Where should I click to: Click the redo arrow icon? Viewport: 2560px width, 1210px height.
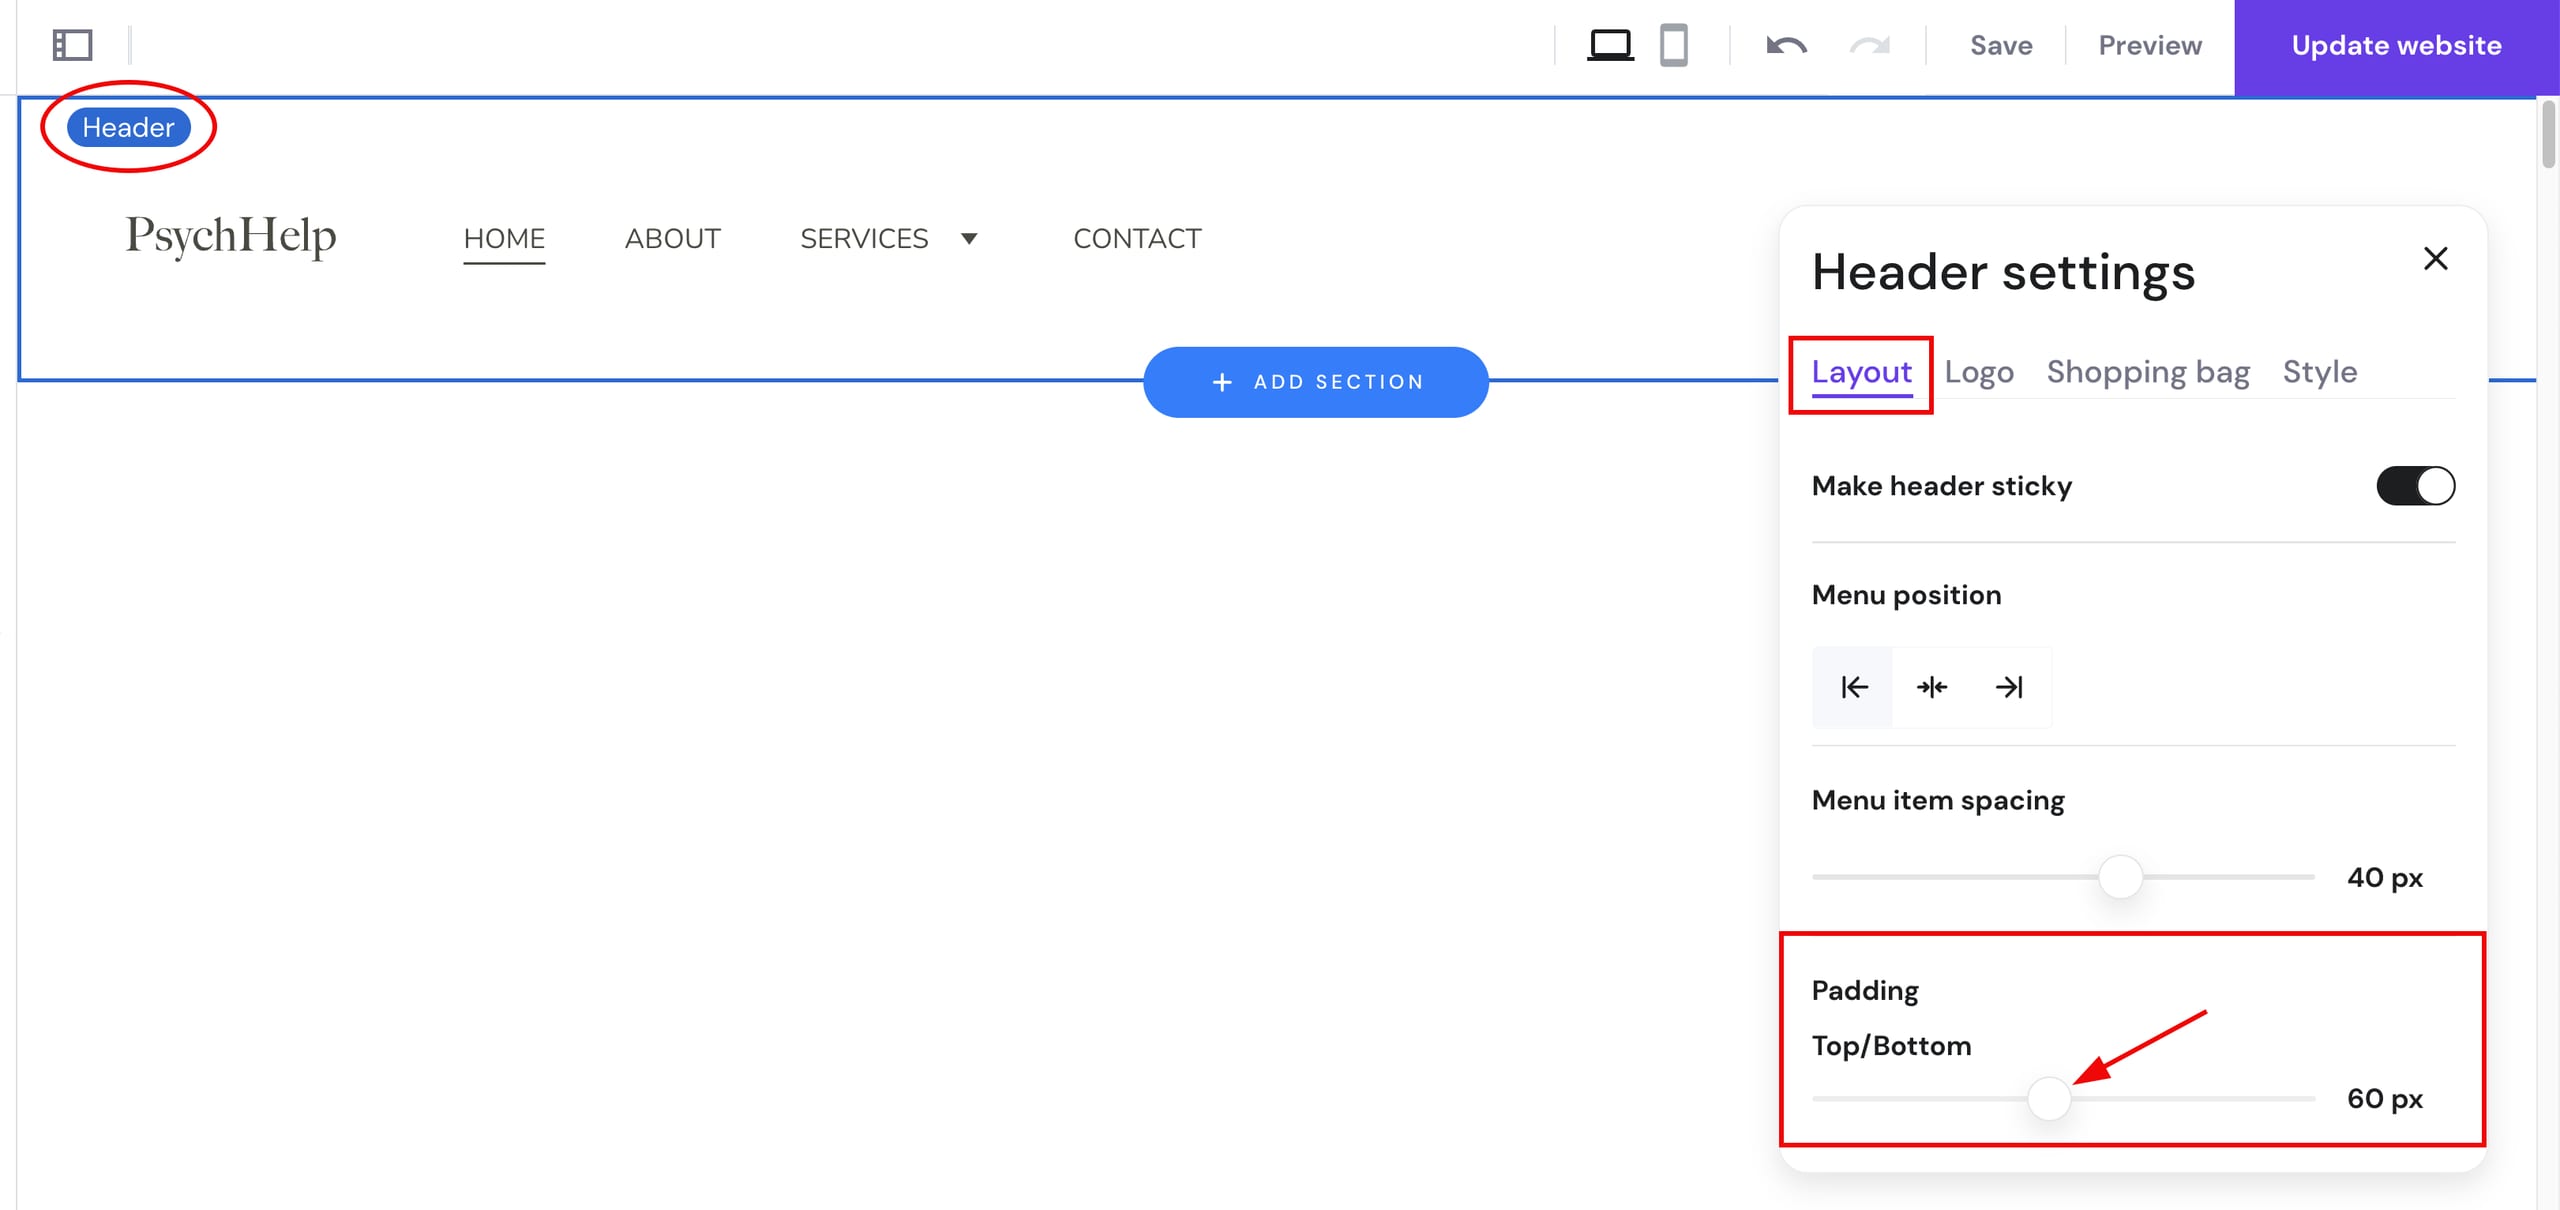[x=1869, y=45]
